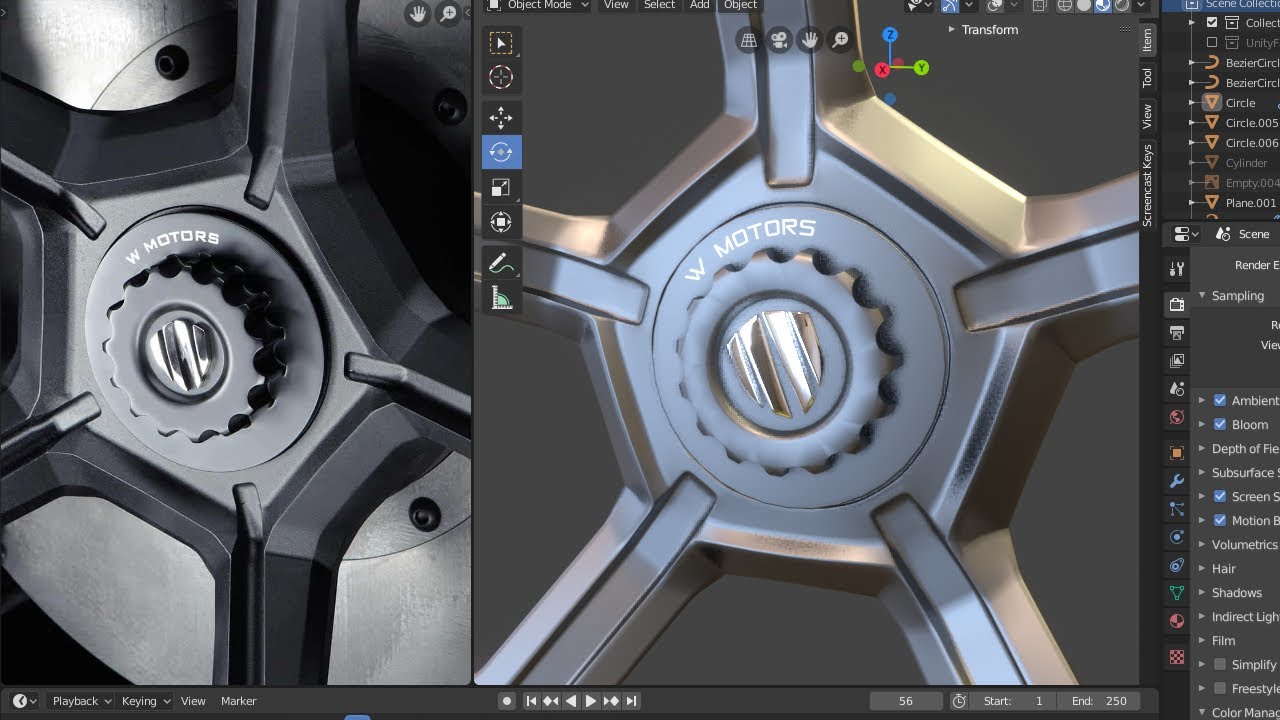Switch to the Item sidebar tab

(x=1147, y=41)
